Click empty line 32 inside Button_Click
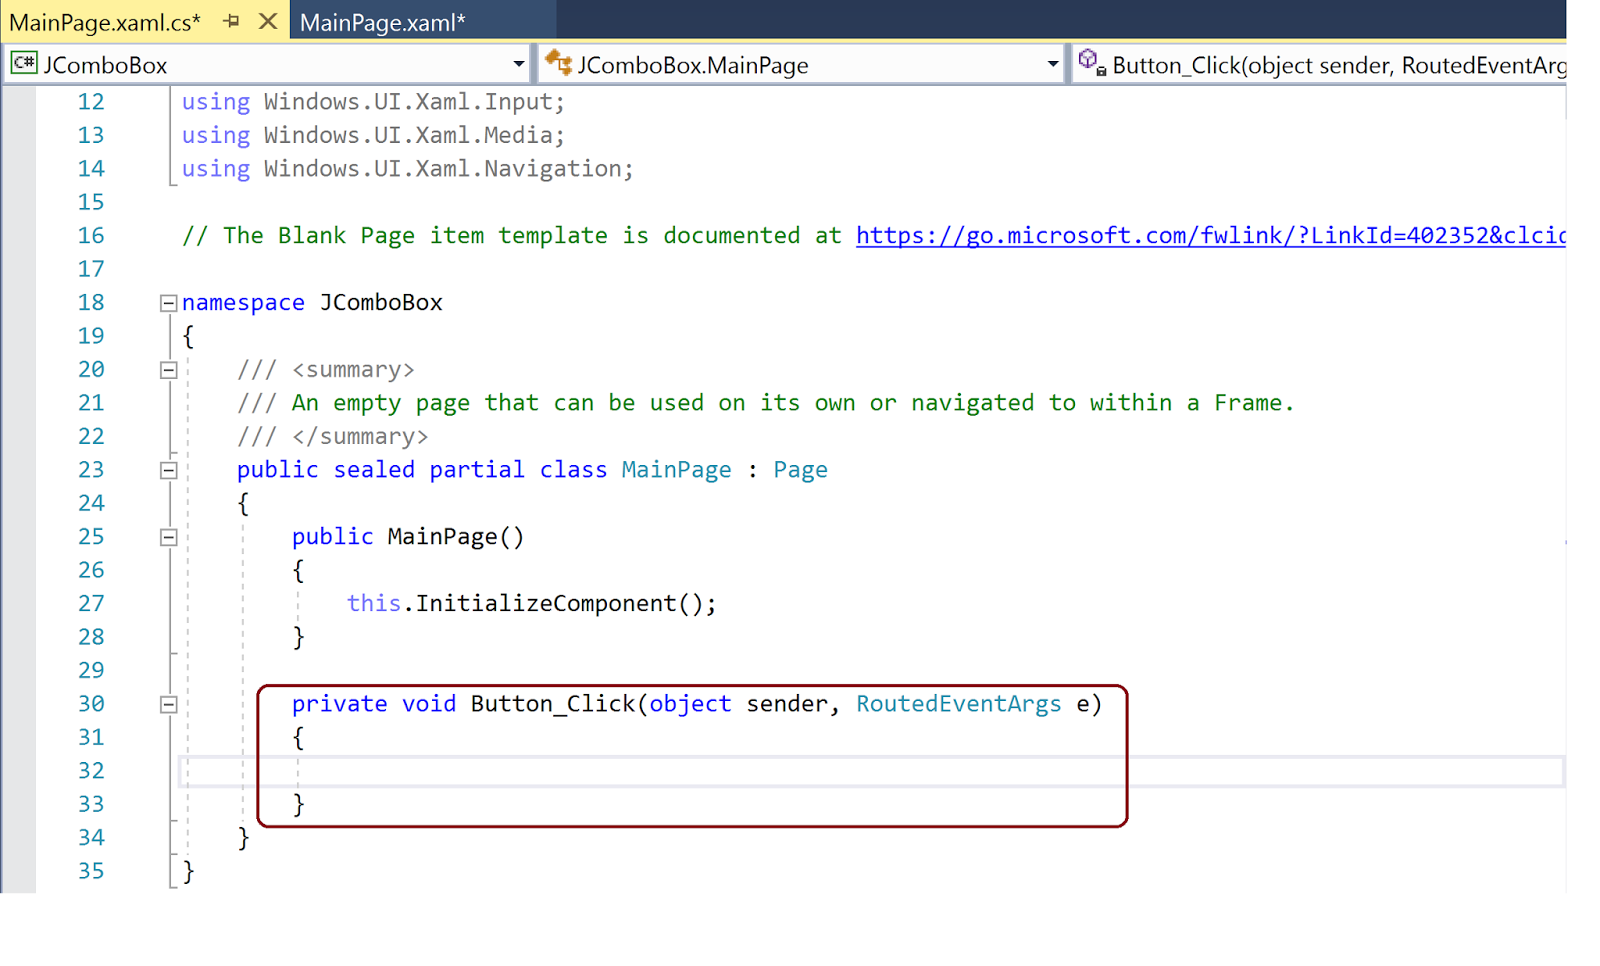 click(x=400, y=770)
